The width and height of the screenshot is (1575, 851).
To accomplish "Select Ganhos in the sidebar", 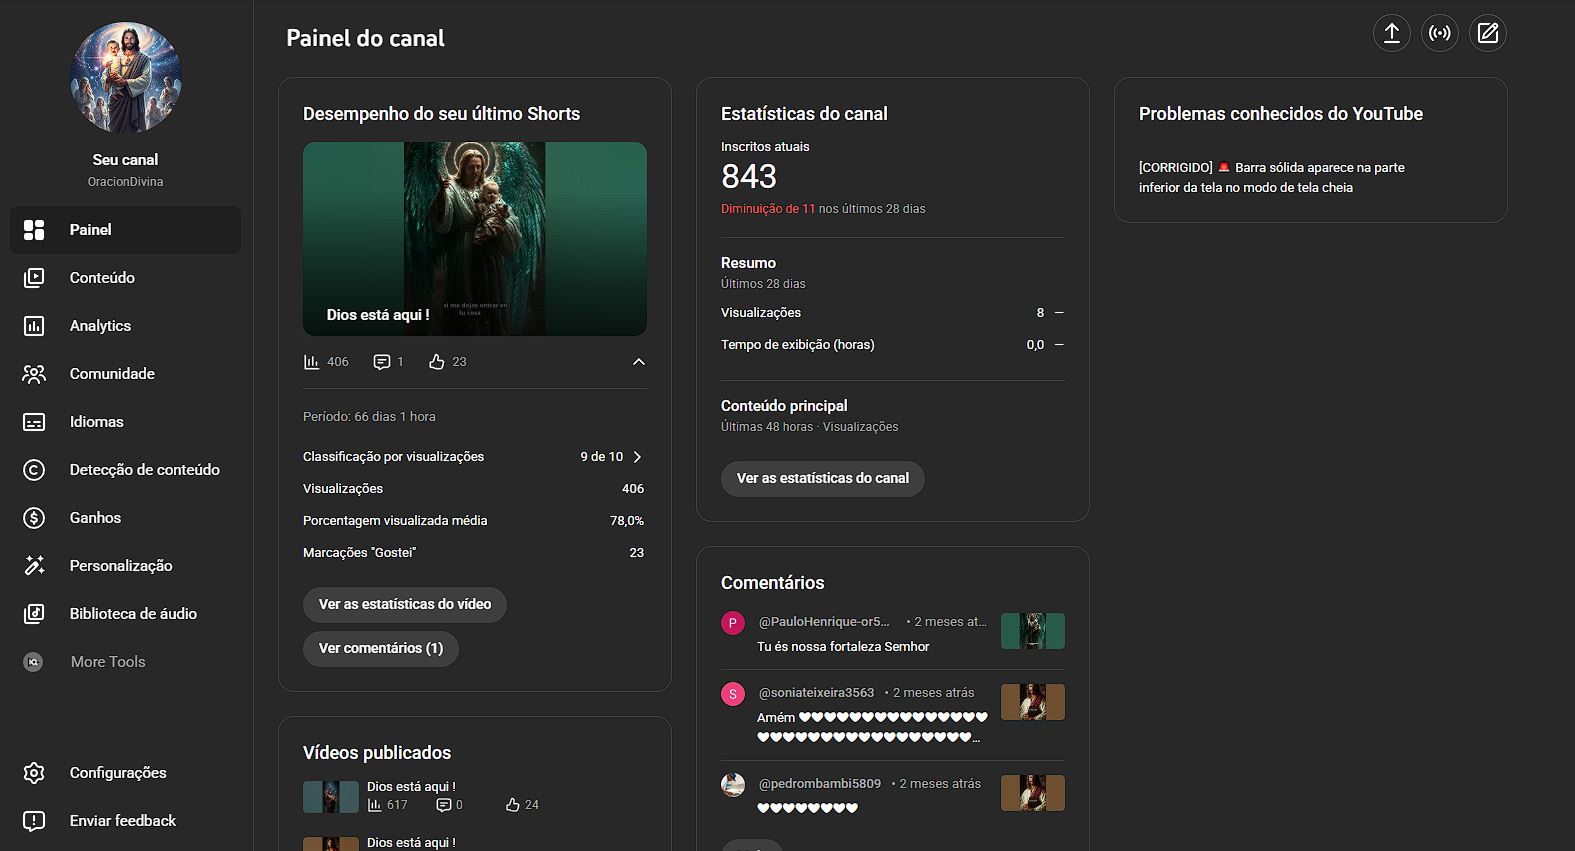I will 126,518.
